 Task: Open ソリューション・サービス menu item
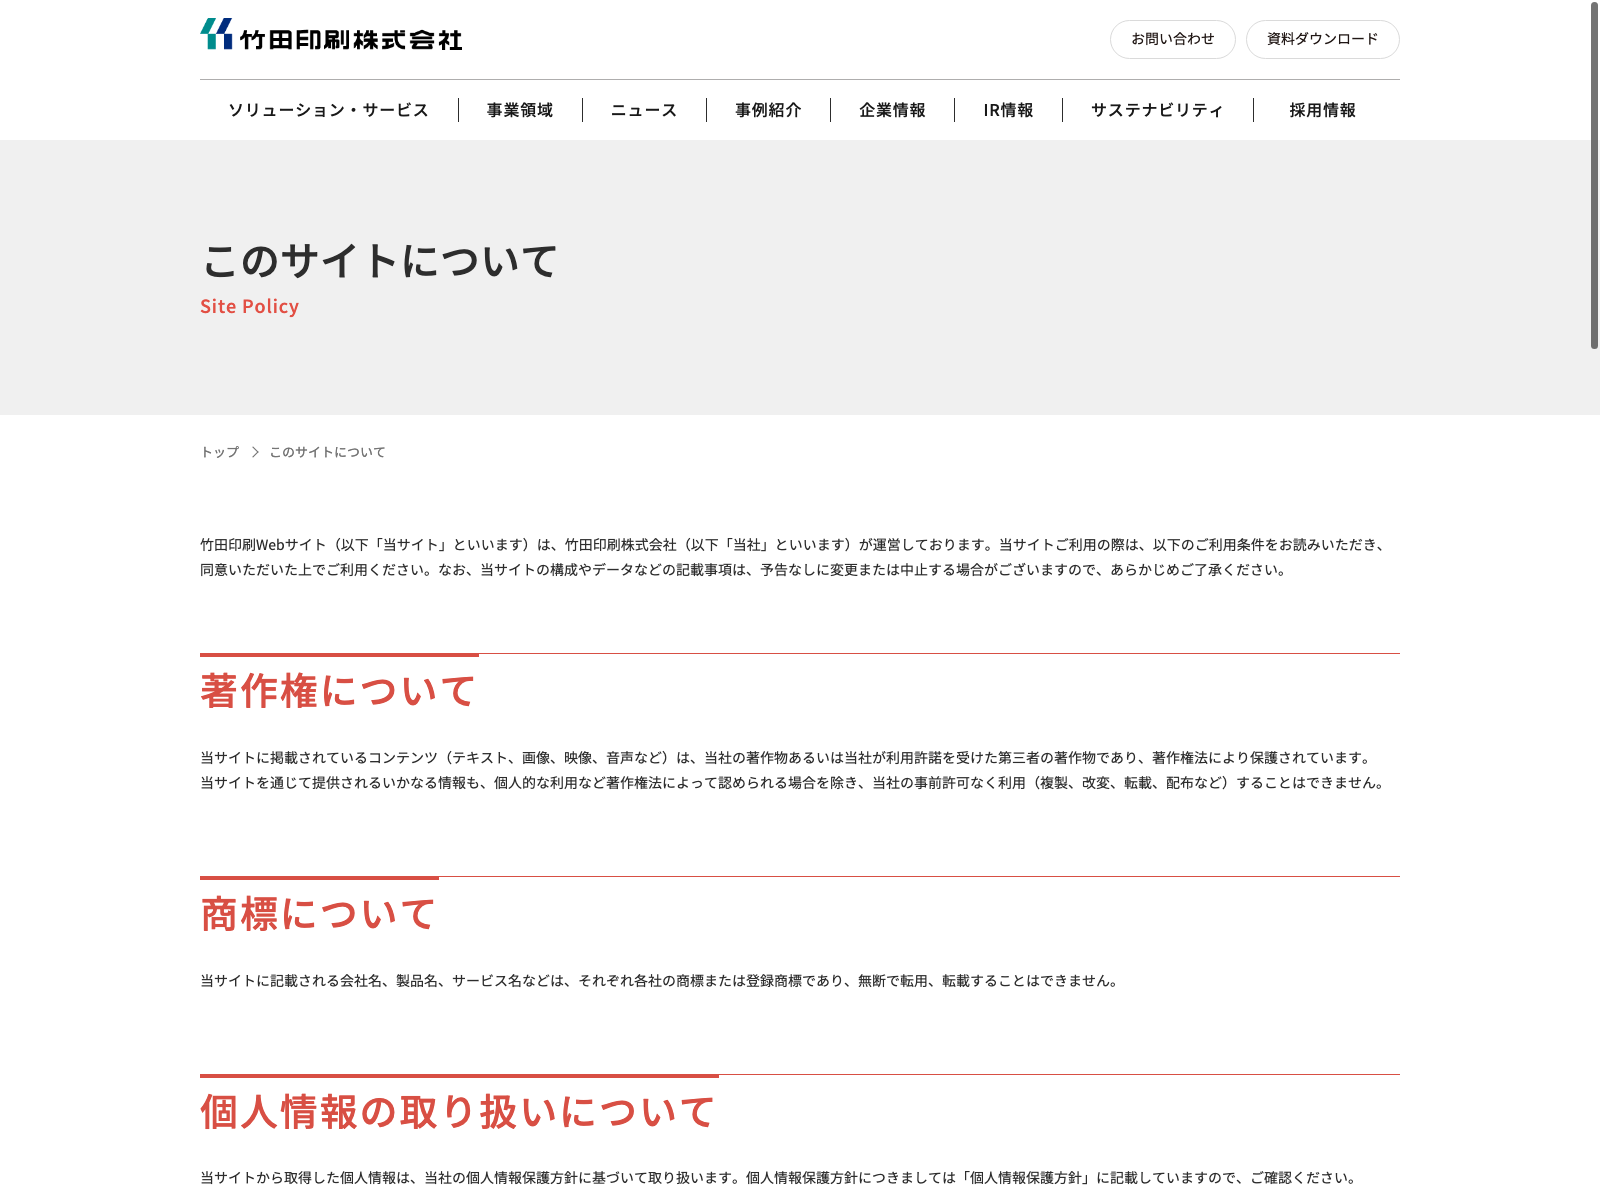328,110
